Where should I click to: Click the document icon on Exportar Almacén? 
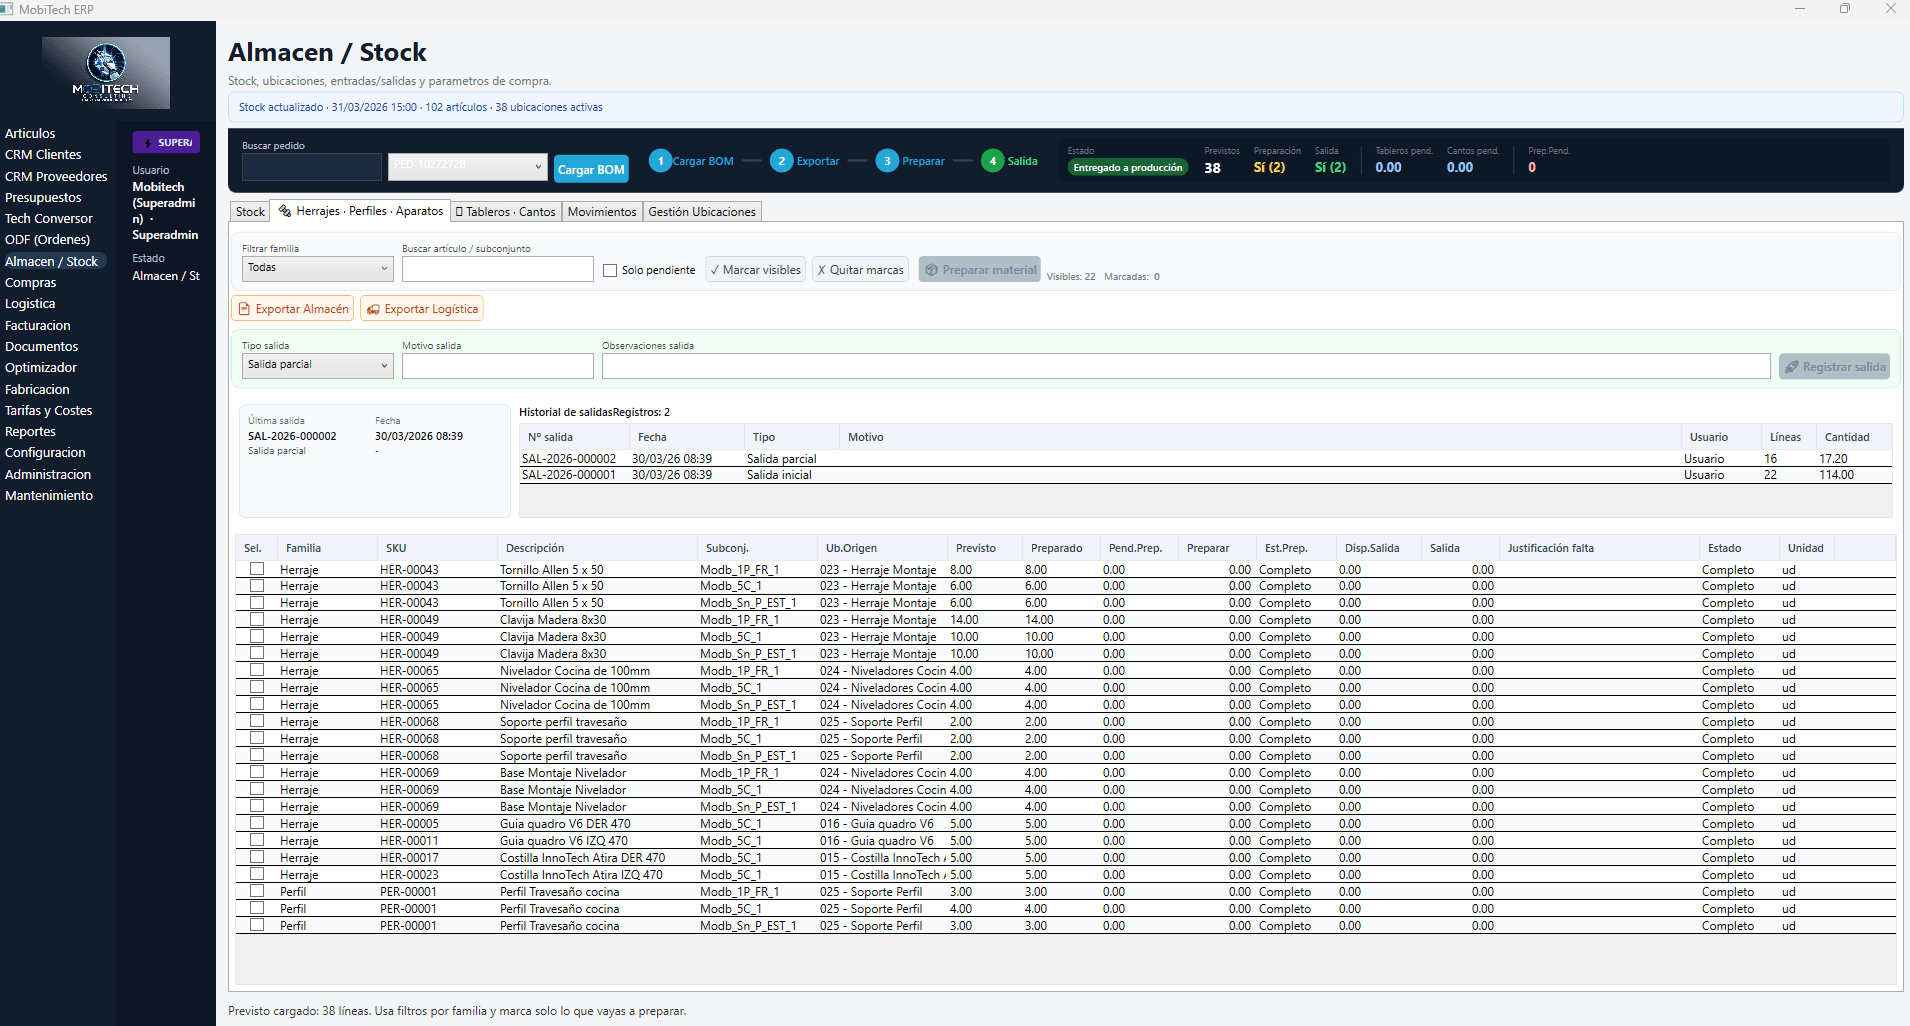(x=245, y=310)
